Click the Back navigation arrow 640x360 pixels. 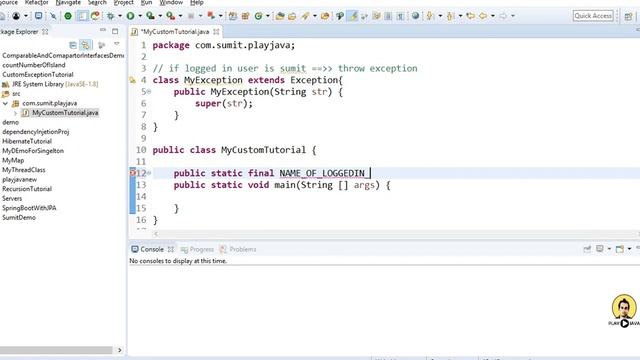point(483,16)
